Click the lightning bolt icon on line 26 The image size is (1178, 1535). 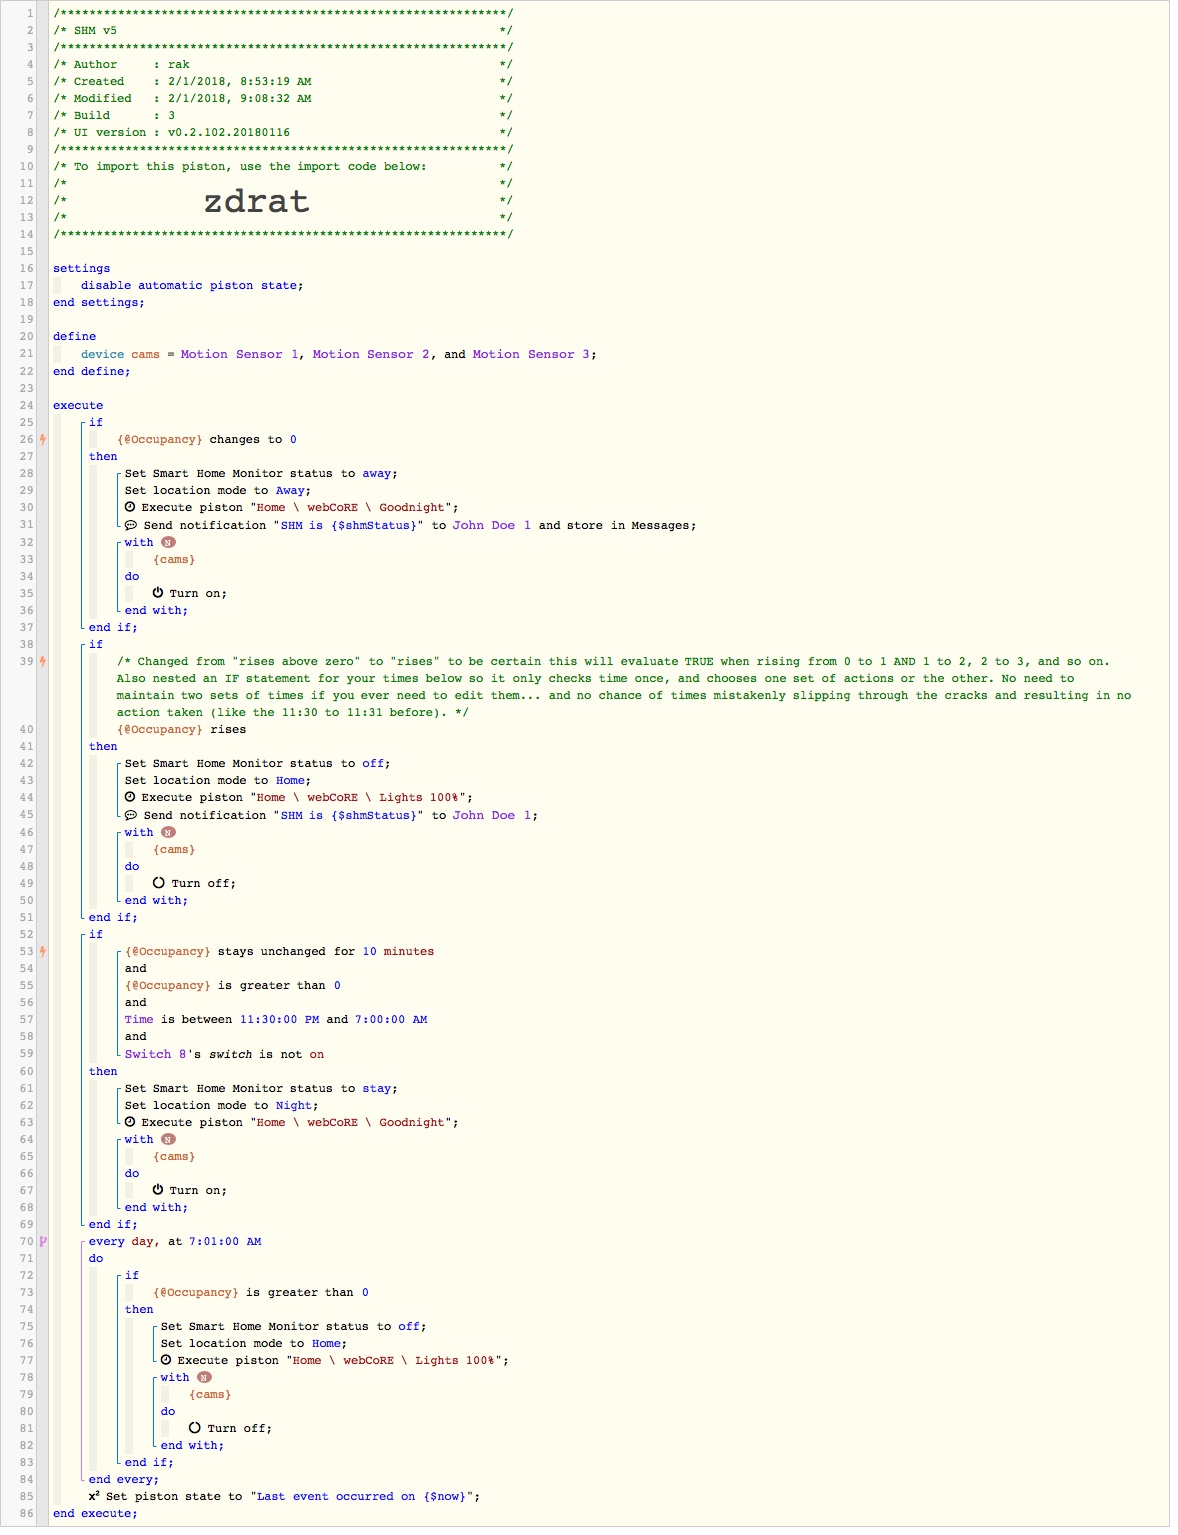tap(43, 440)
